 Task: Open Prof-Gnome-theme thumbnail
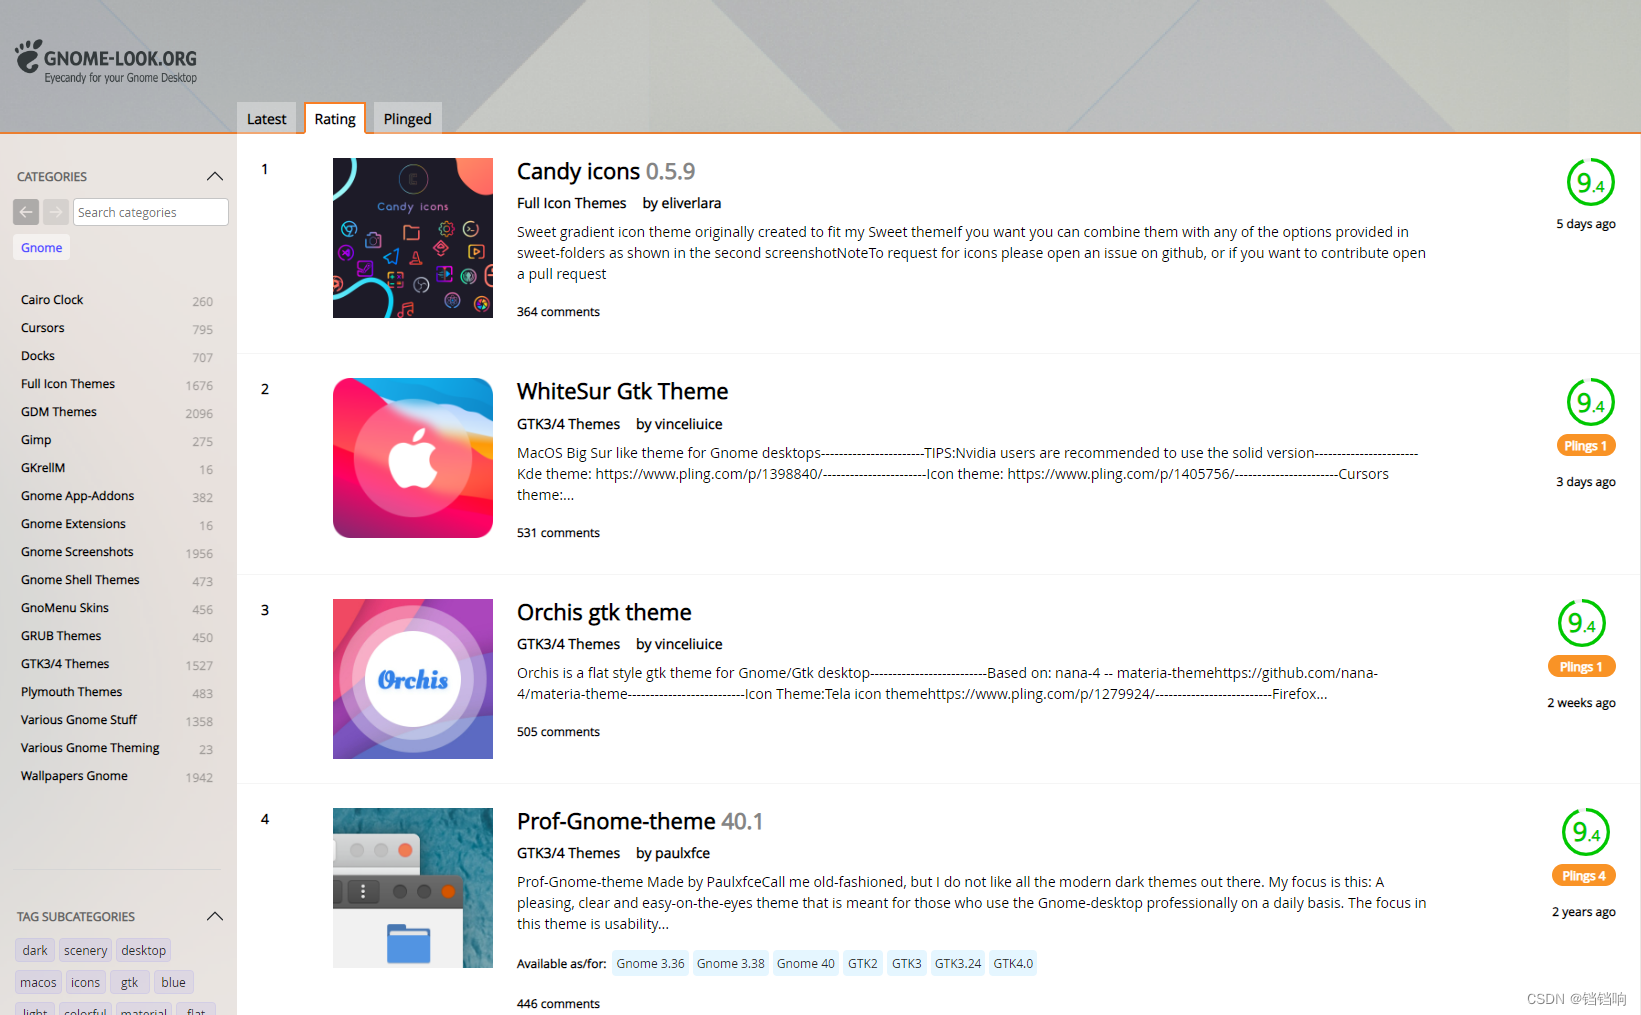(413, 888)
